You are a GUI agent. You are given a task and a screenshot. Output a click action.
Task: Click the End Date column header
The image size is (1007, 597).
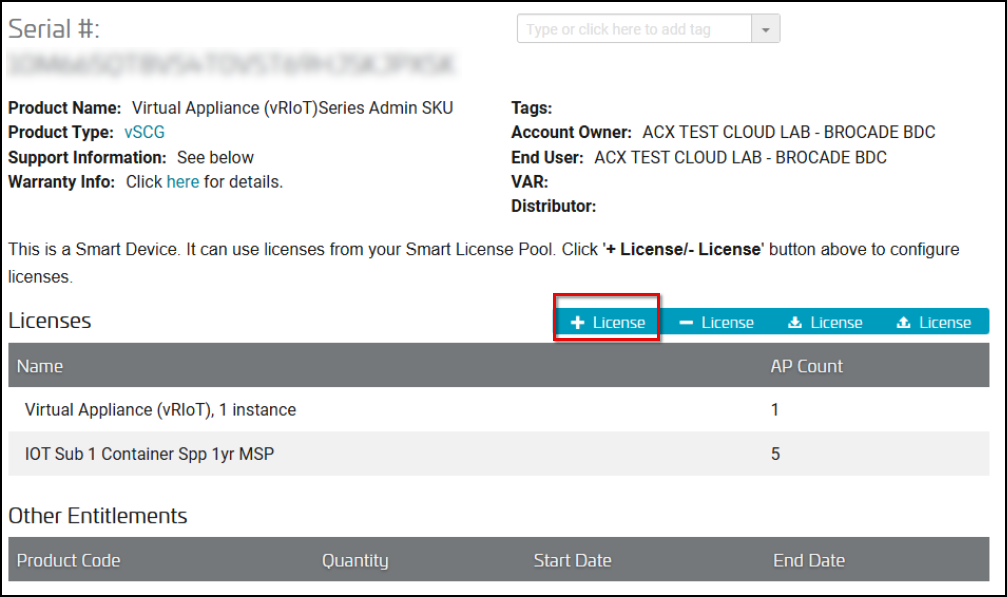click(809, 560)
